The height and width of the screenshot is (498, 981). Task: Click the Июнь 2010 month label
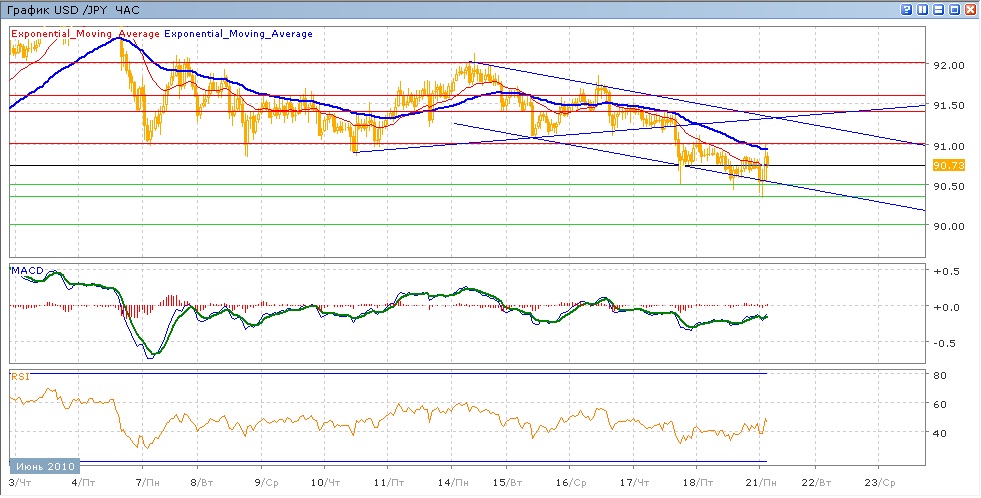44,466
